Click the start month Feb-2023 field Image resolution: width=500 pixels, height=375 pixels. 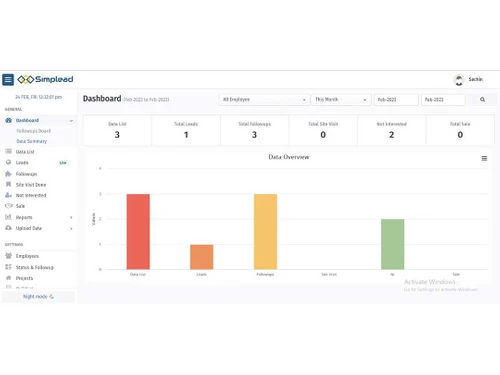(396, 100)
